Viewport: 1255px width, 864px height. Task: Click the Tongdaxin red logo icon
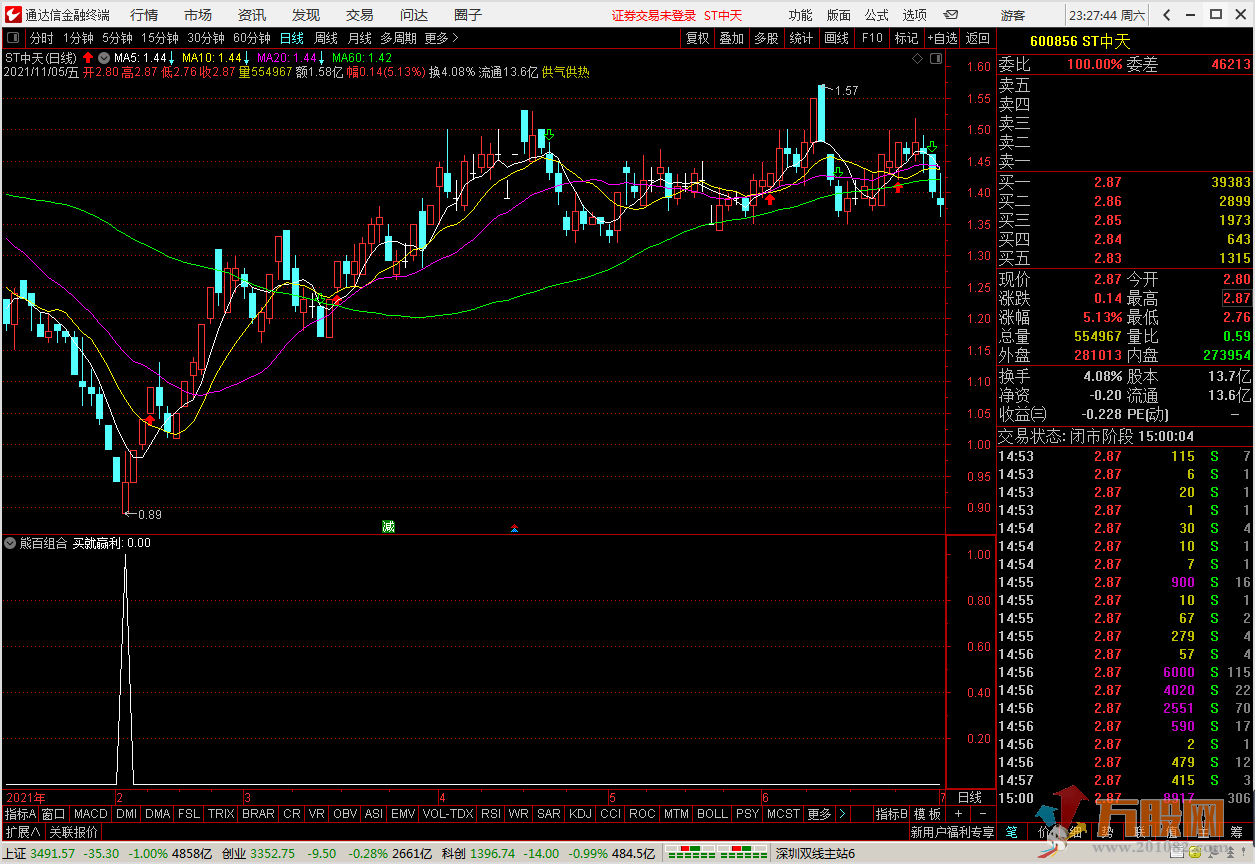point(12,15)
